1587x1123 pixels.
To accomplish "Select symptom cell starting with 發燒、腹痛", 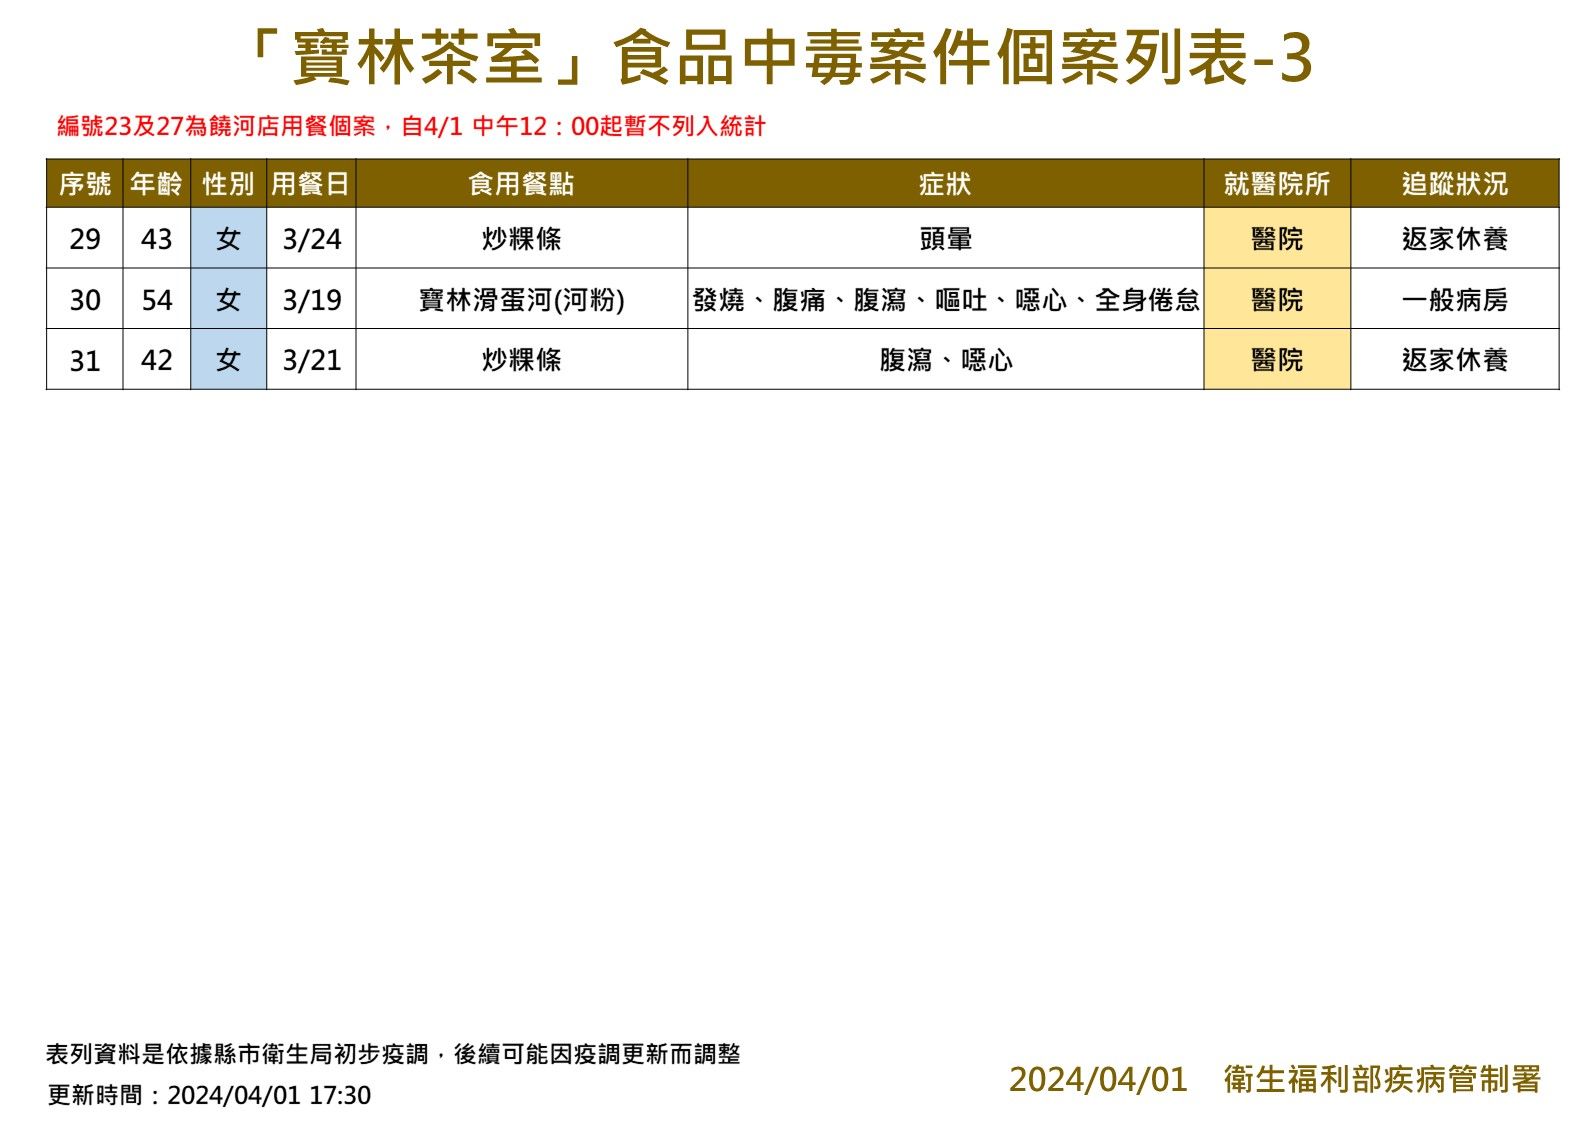I will [945, 299].
